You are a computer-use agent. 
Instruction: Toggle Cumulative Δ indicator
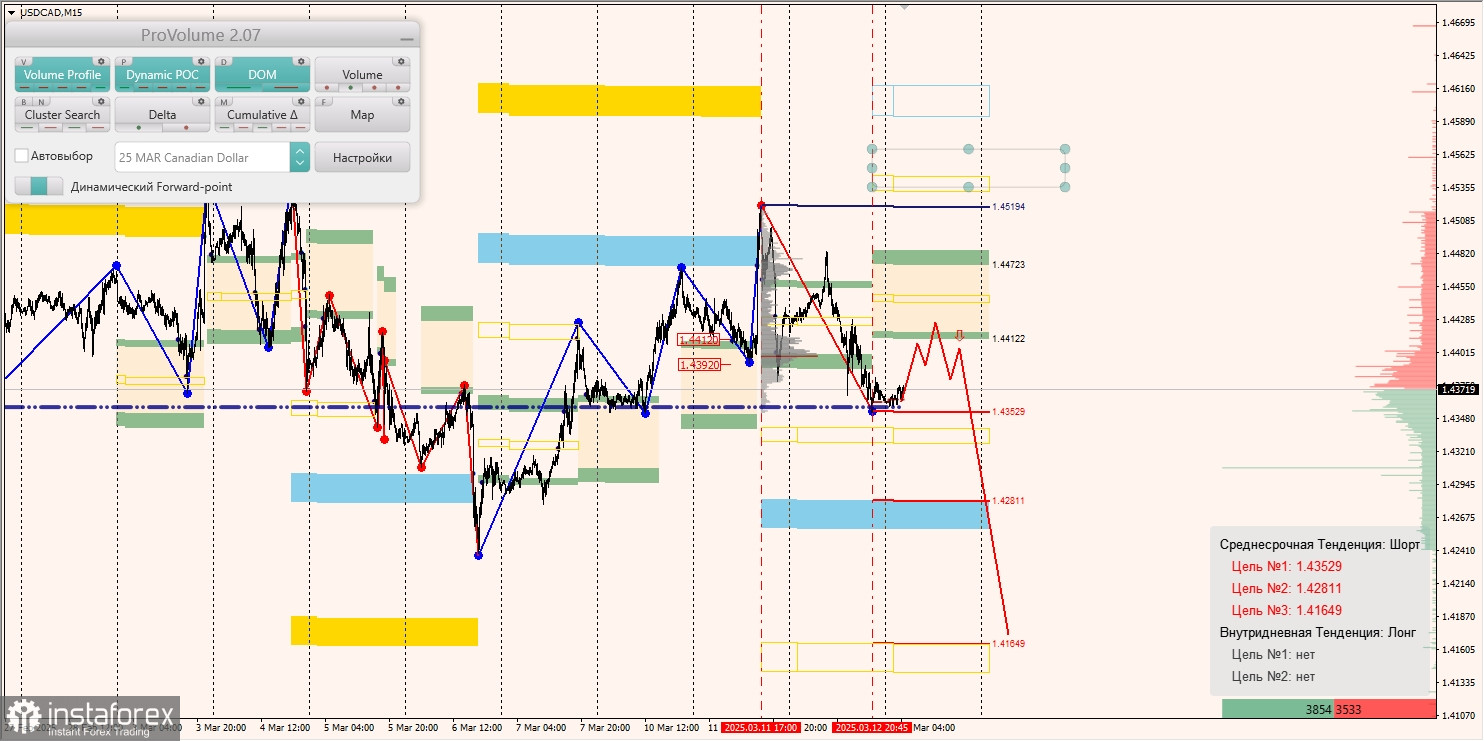(x=262, y=114)
